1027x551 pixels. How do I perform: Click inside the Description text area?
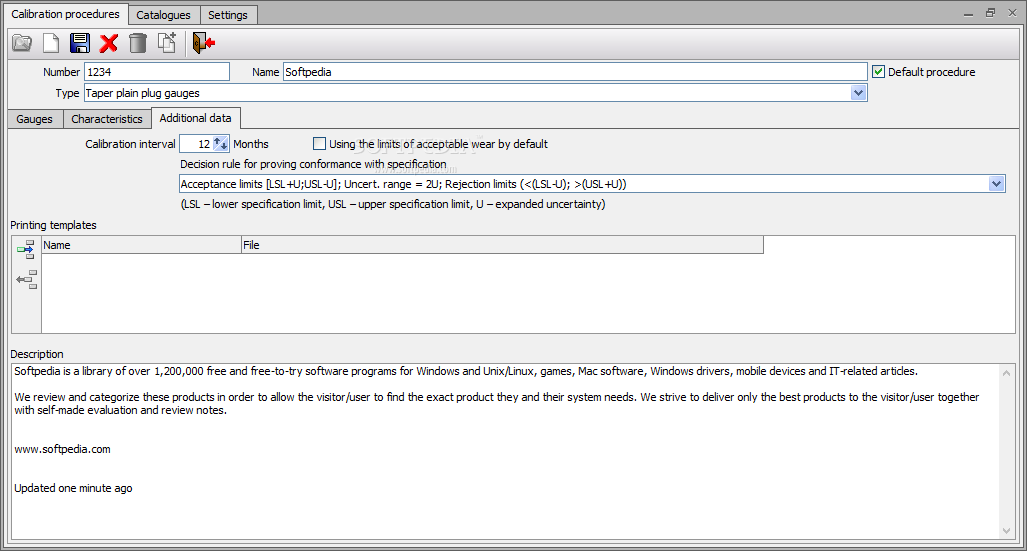coord(504,451)
